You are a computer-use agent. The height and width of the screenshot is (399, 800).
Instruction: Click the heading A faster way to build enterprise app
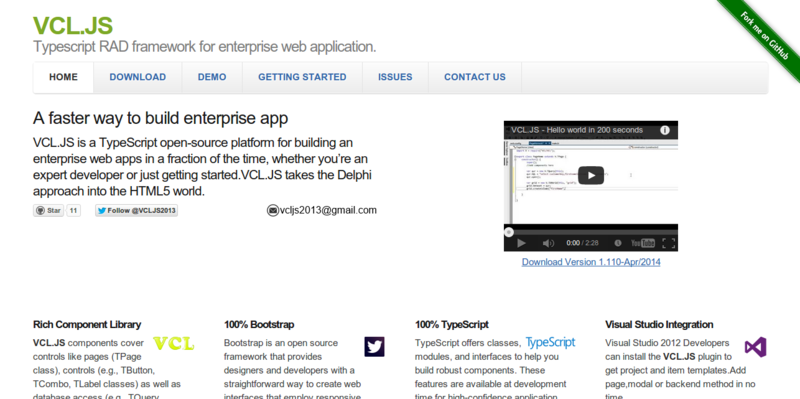pos(161,118)
